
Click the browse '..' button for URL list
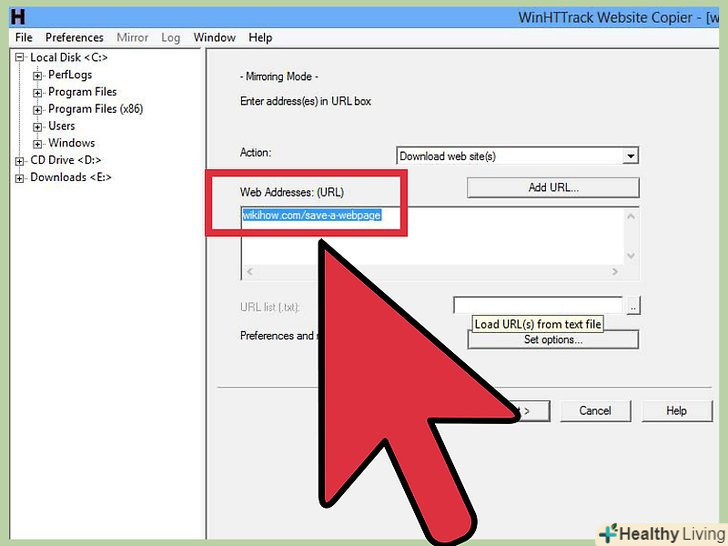(x=633, y=306)
